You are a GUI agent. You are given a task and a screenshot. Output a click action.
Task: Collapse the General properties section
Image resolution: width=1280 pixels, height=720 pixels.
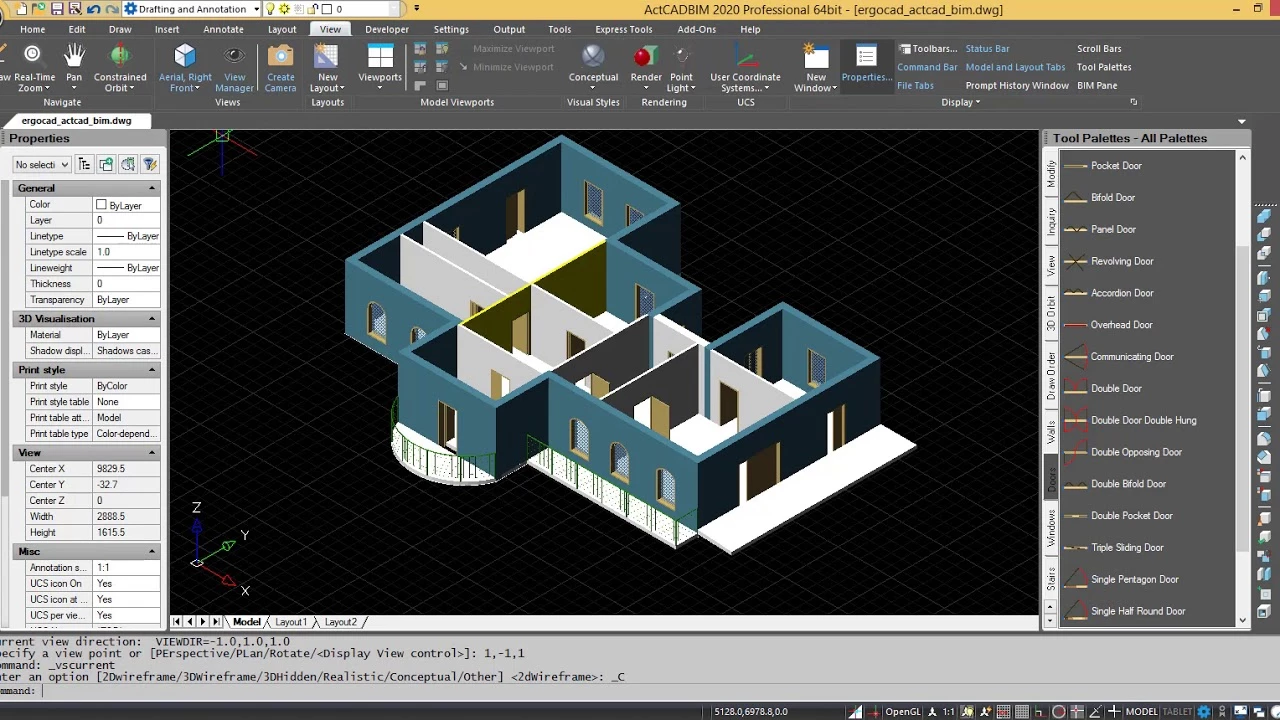pyautogui.click(x=152, y=188)
